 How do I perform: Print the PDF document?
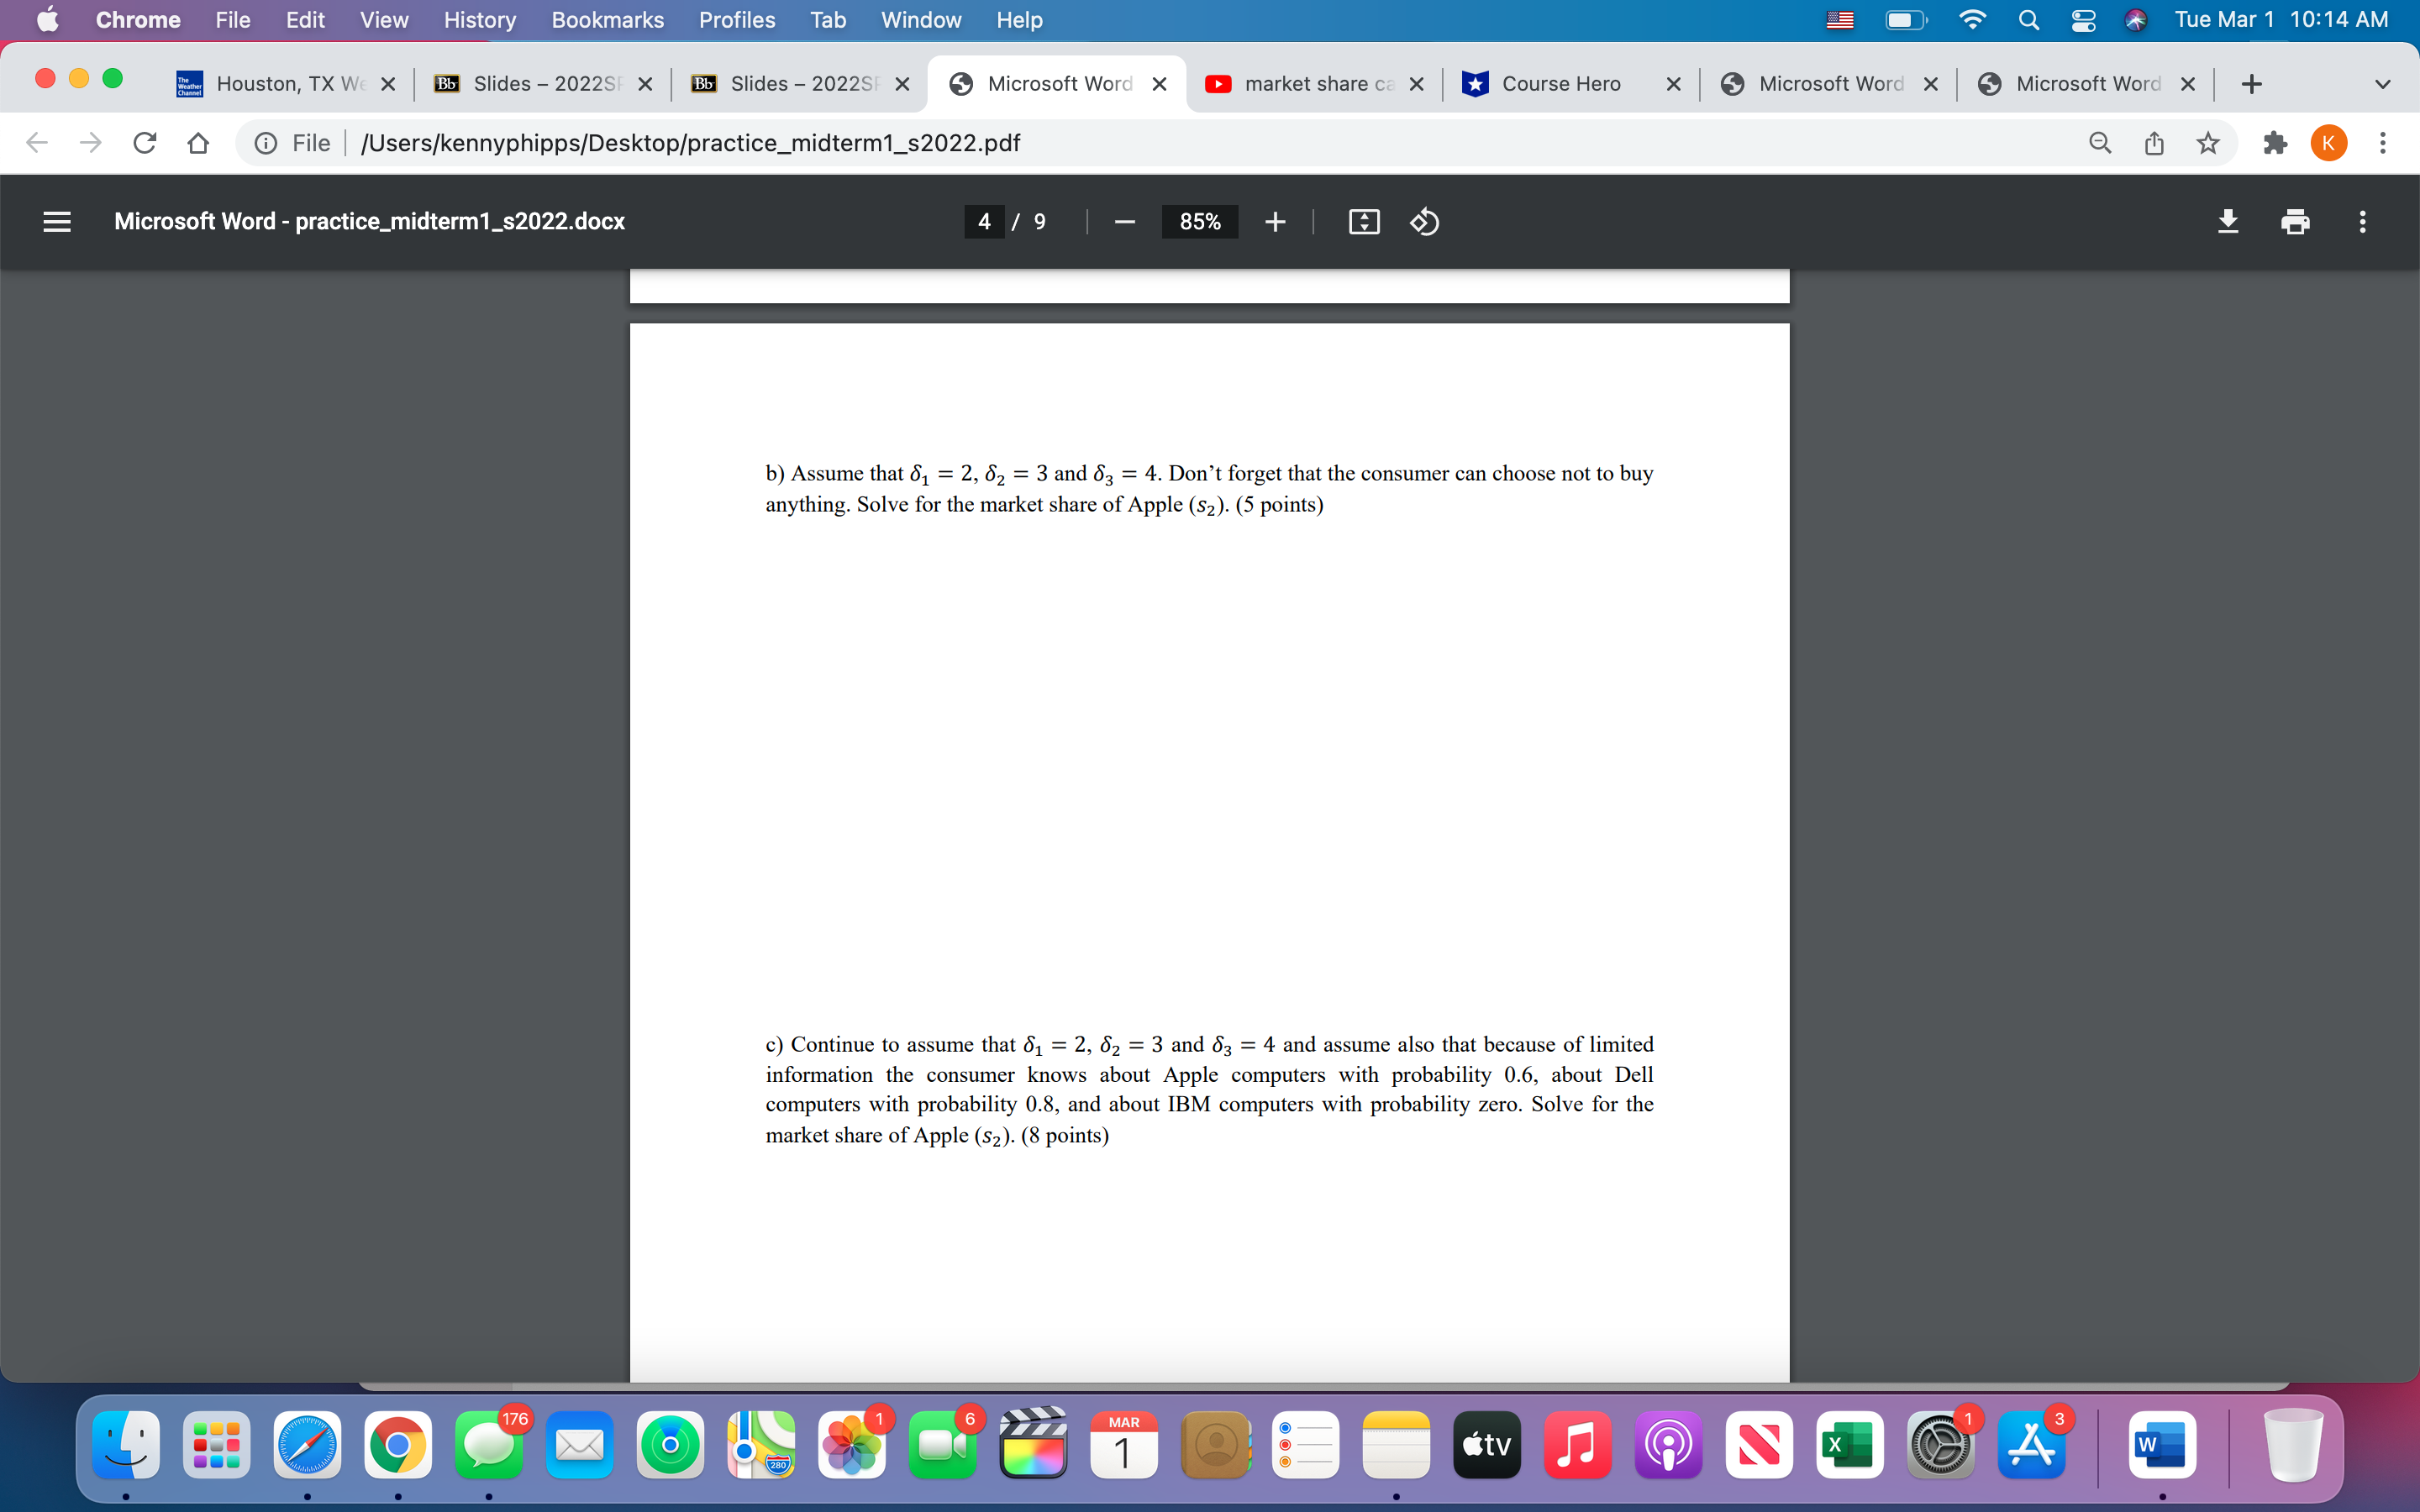[2295, 221]
